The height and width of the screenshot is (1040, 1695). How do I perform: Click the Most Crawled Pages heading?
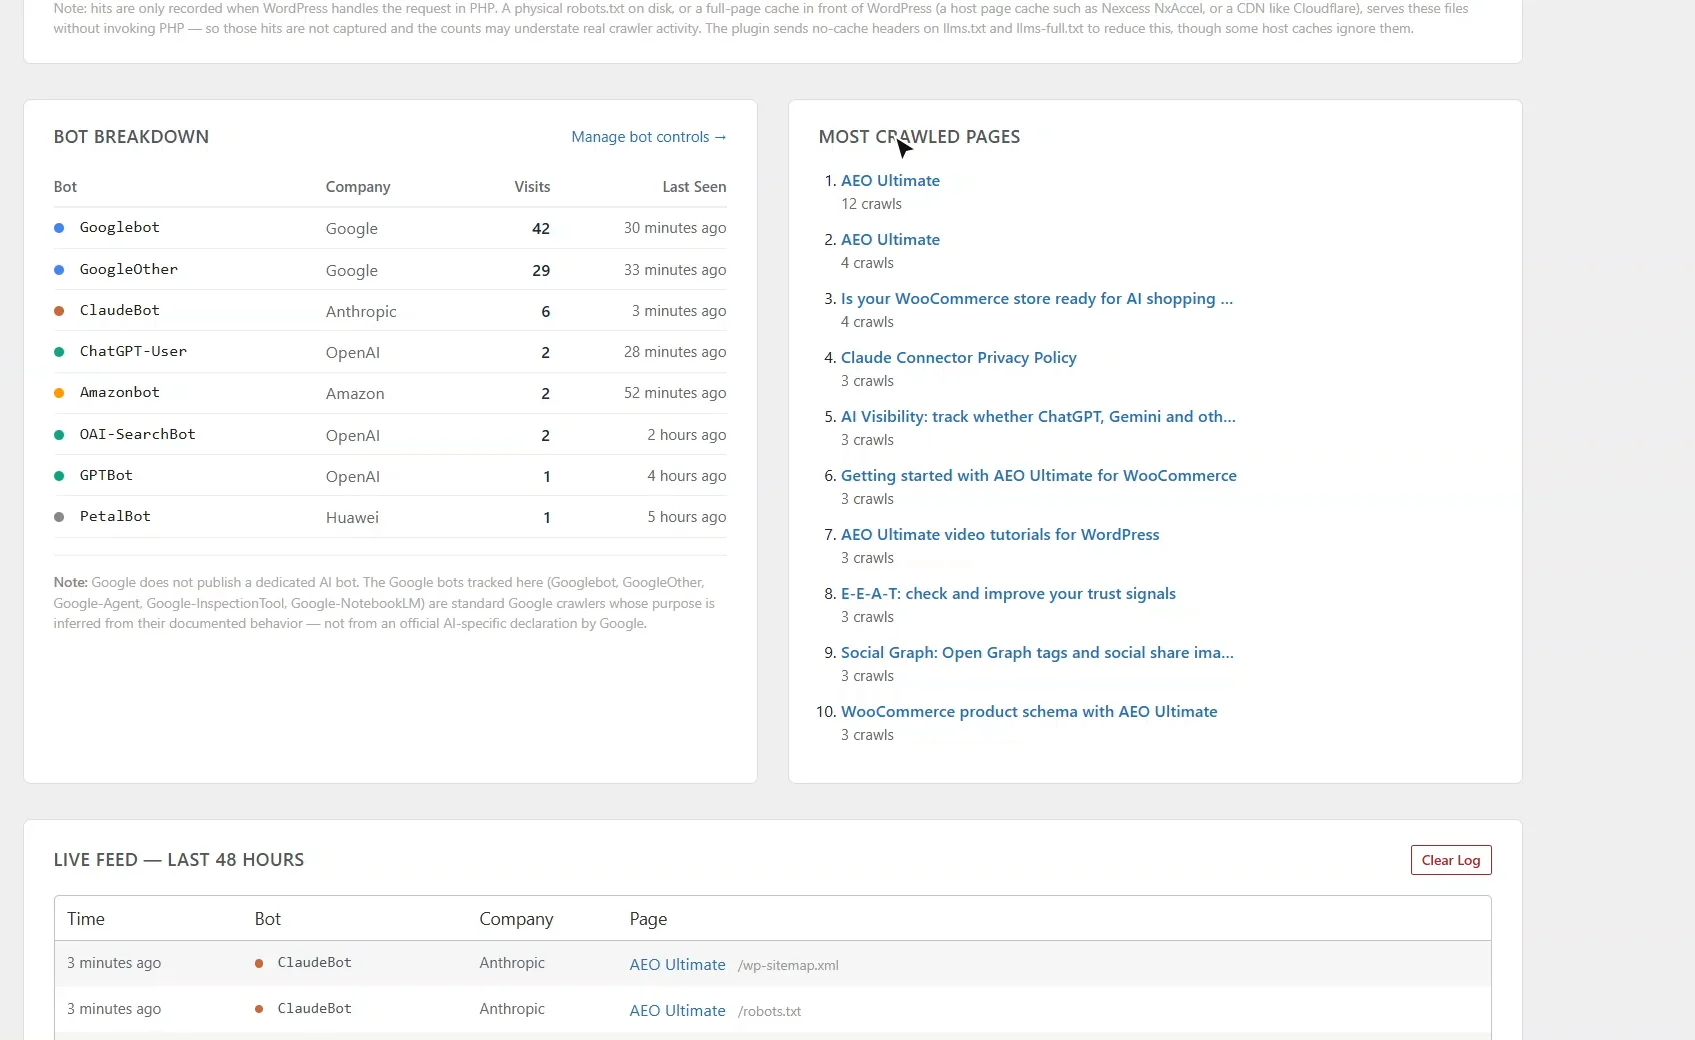919,137
